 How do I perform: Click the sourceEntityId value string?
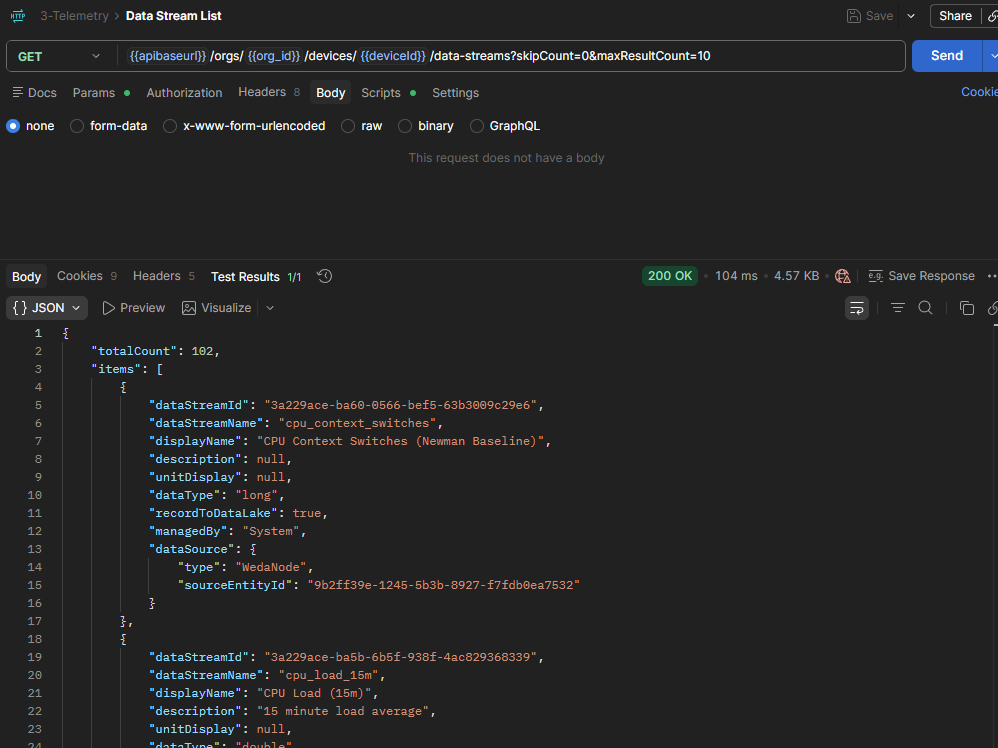coord(444,584)
